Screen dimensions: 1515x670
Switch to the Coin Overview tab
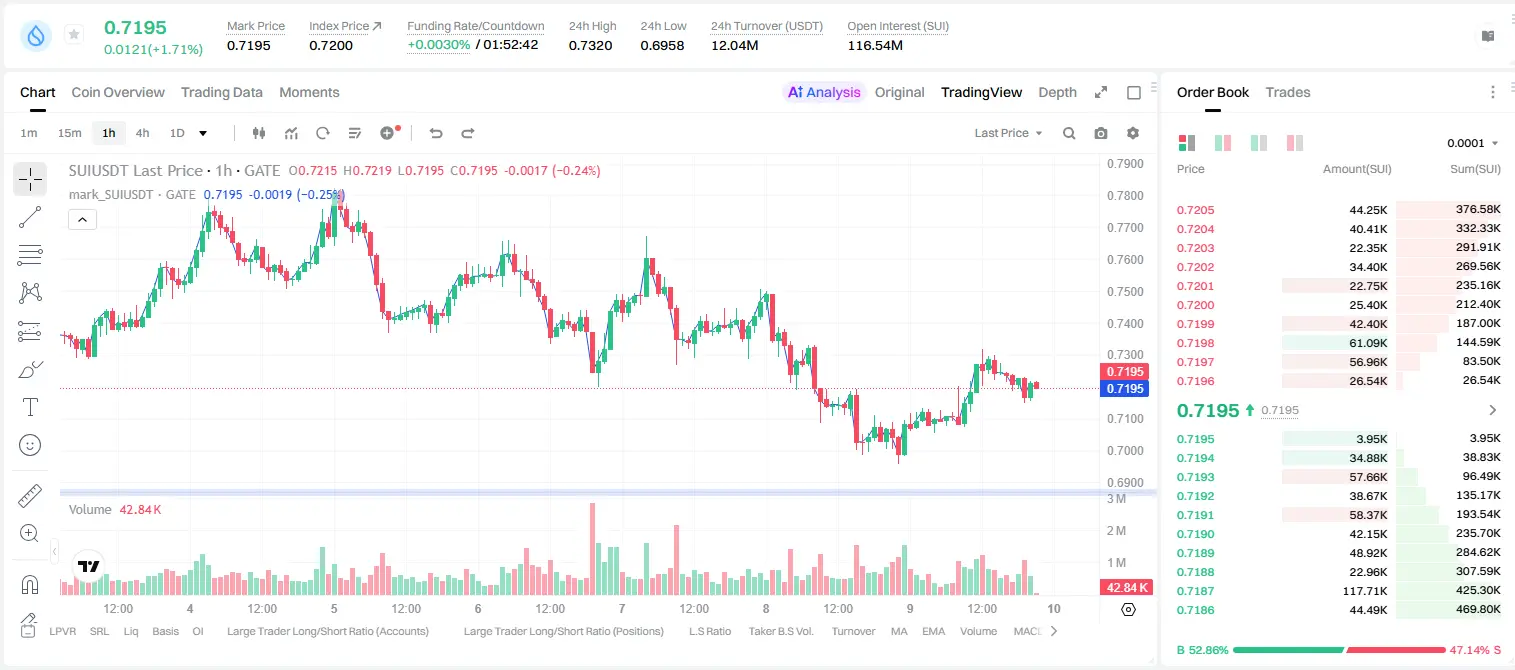(118, 92)
